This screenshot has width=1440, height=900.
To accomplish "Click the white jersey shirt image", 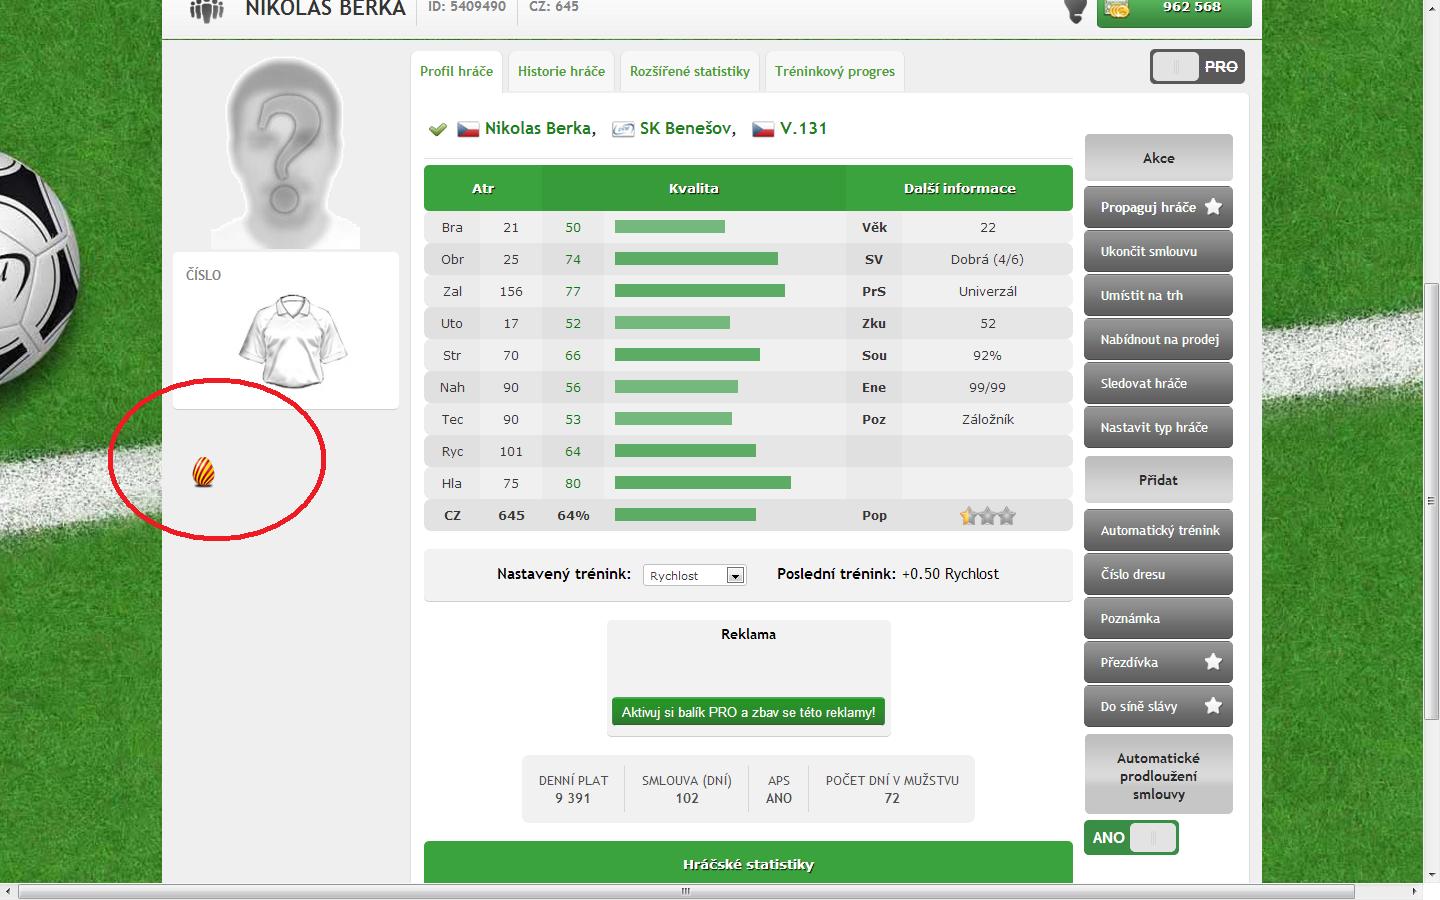I will [292, 340].
